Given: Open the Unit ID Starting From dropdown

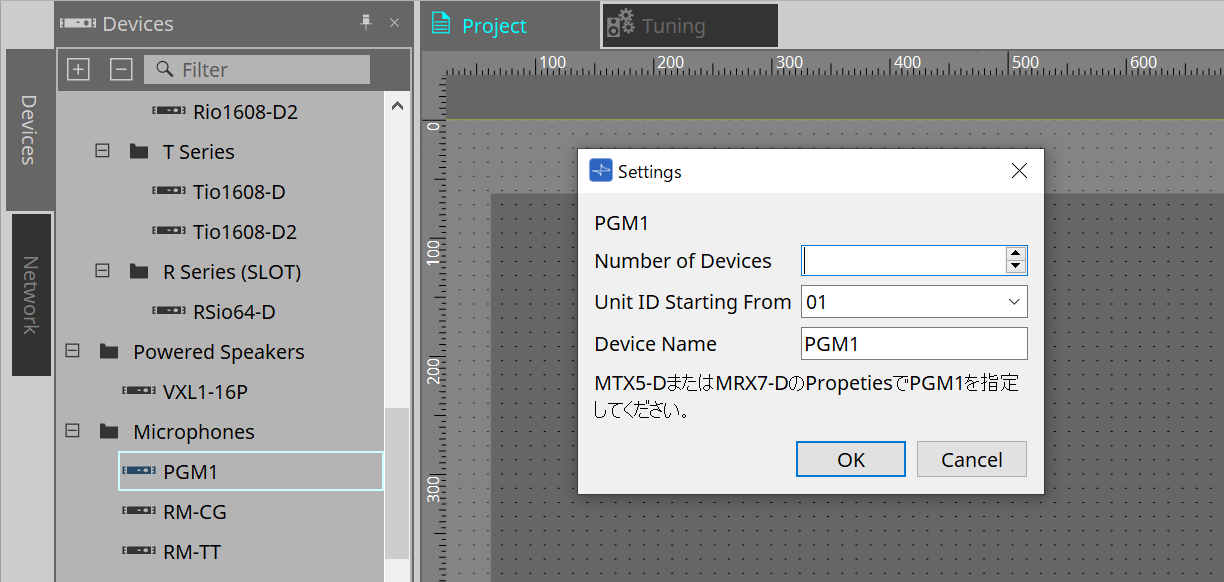Looking at the screenshot, I should coord(1015,301).
